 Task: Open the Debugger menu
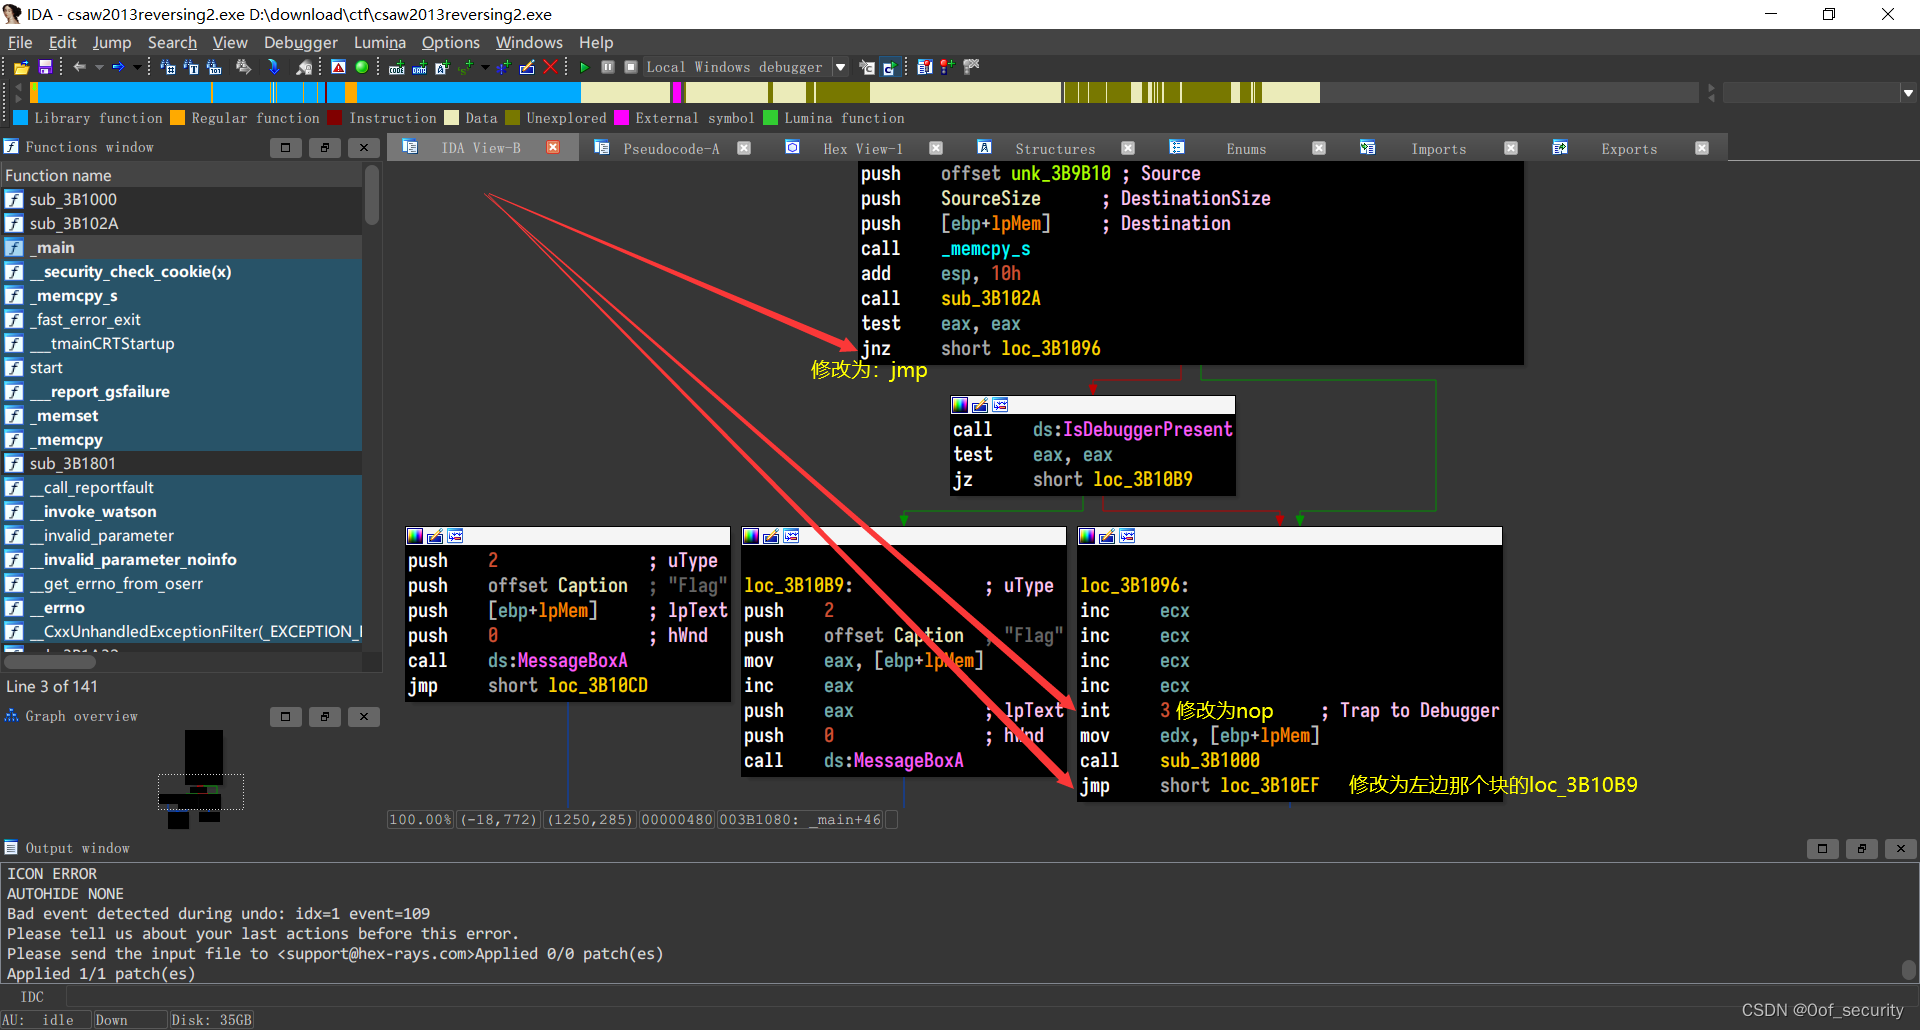[301, 42]
